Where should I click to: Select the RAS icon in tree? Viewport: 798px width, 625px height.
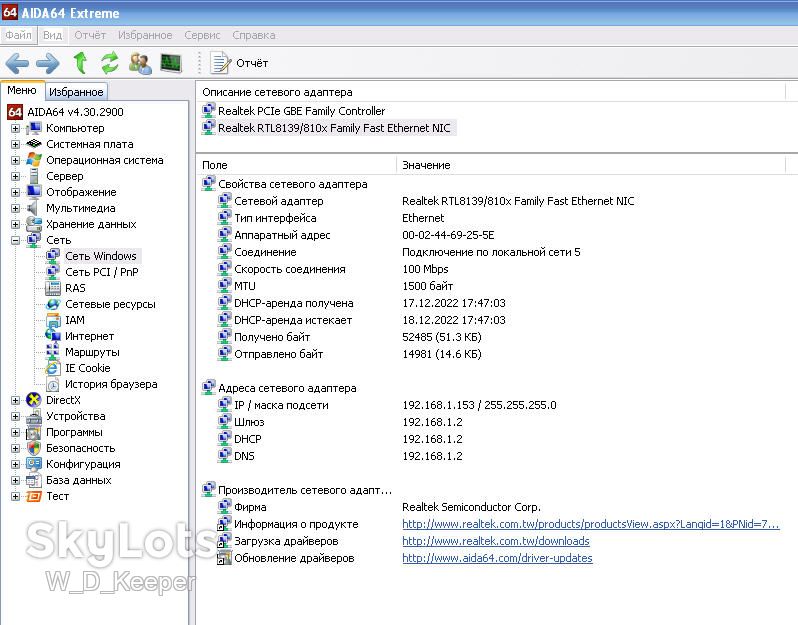click(x=53, y=288)
